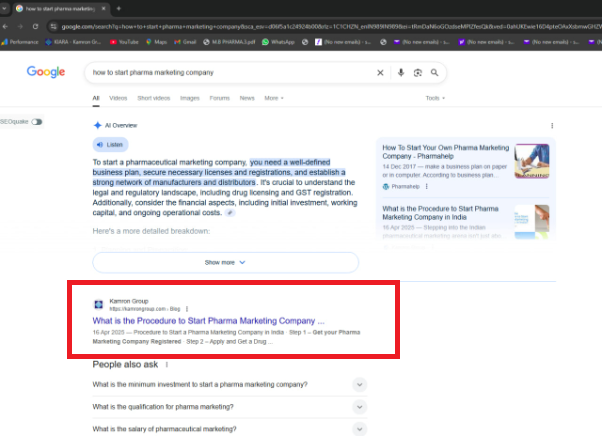Open search by image camera icon
The image size is (602, 440).
click(x=418, y=73)
